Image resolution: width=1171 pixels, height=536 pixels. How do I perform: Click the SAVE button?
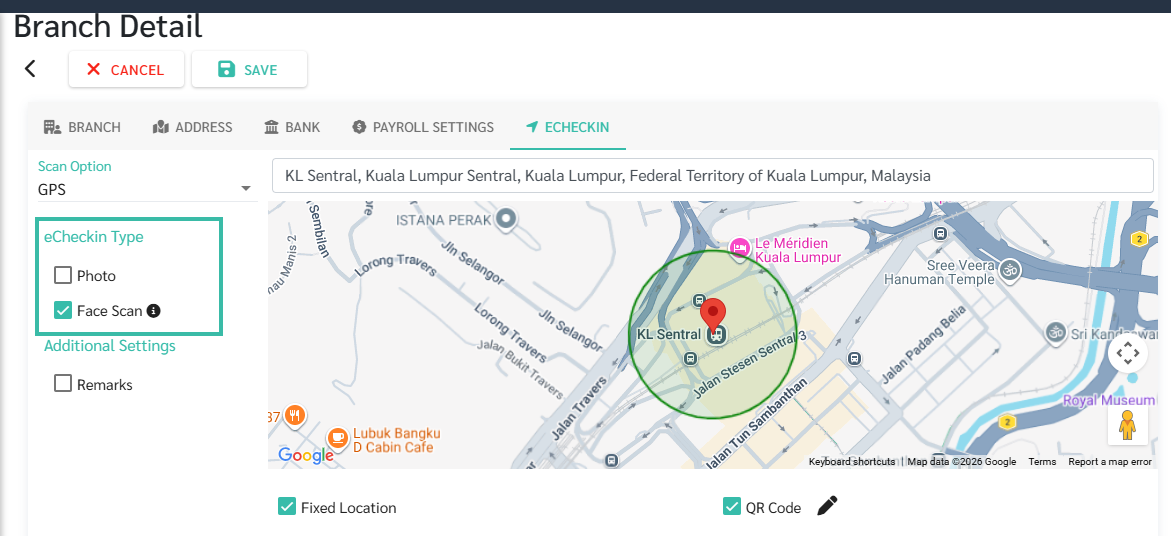pos(249,69)
